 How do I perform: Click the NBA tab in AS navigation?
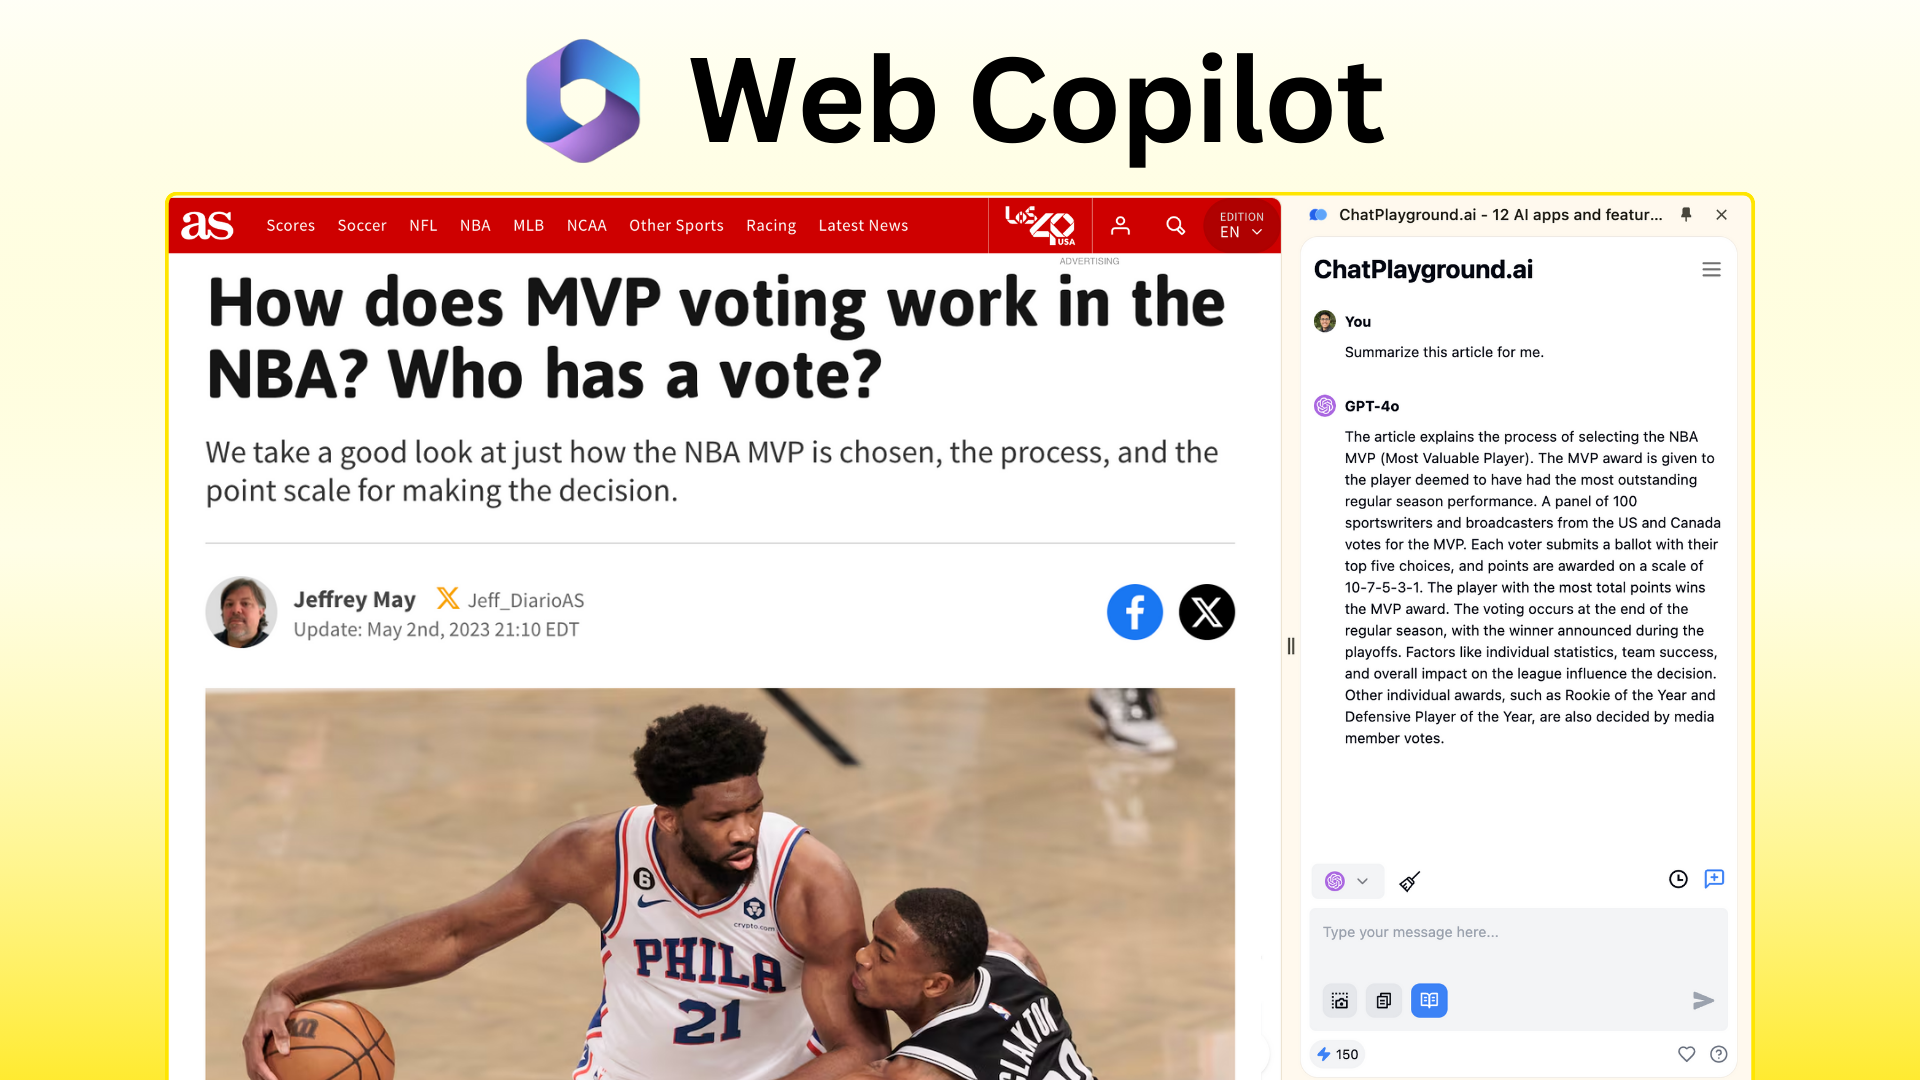coord(475,225)
